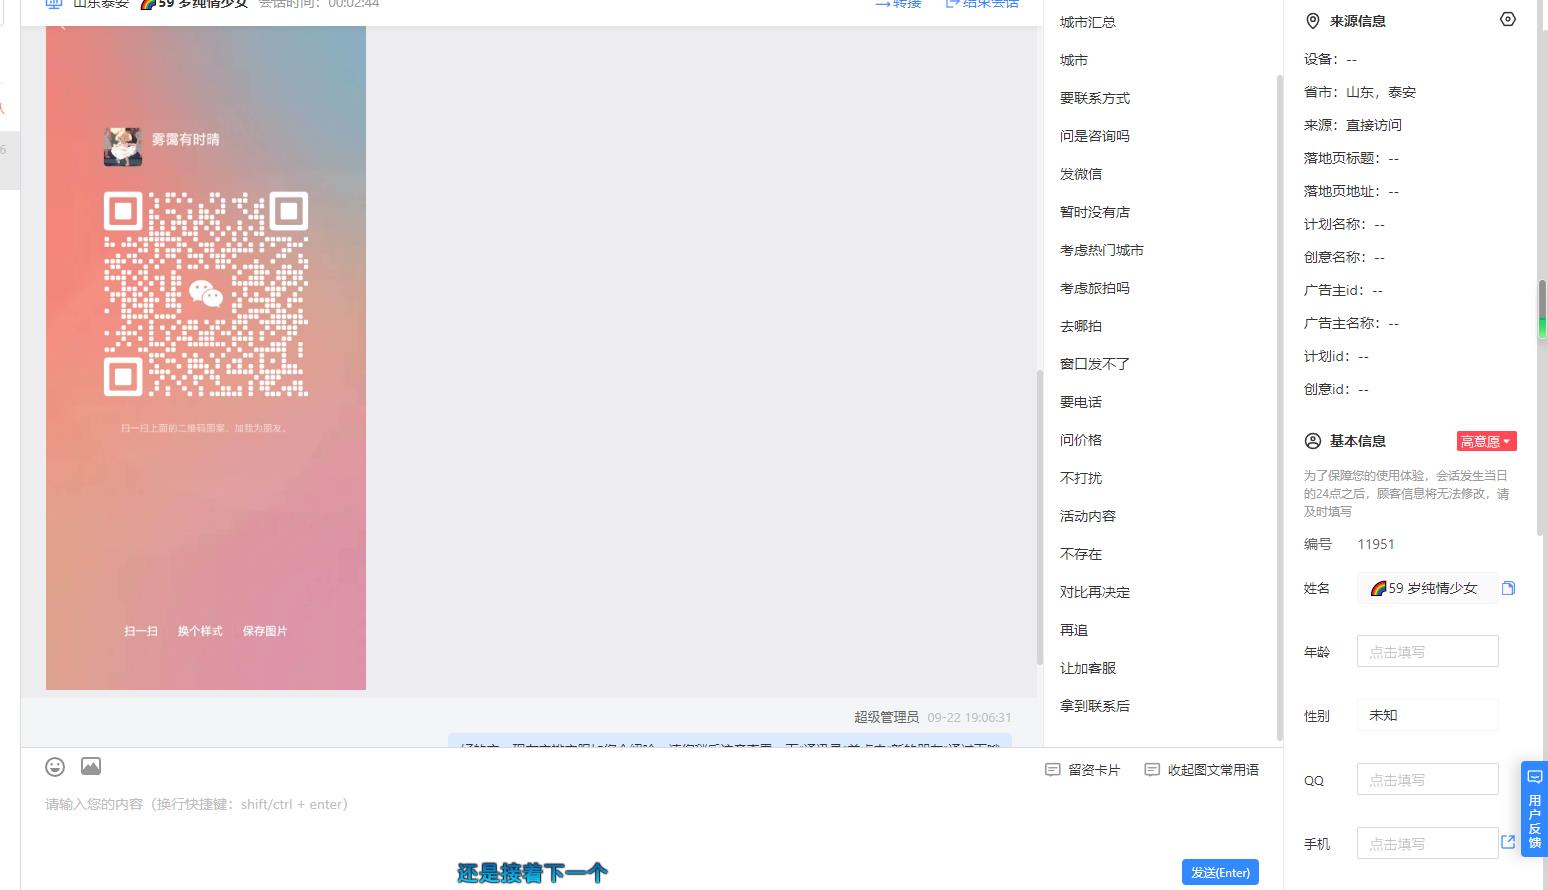Viewport: 1548px width, 890px height.
Task: Pick the 让加客服 phrase
Action: coord(1088,668)
